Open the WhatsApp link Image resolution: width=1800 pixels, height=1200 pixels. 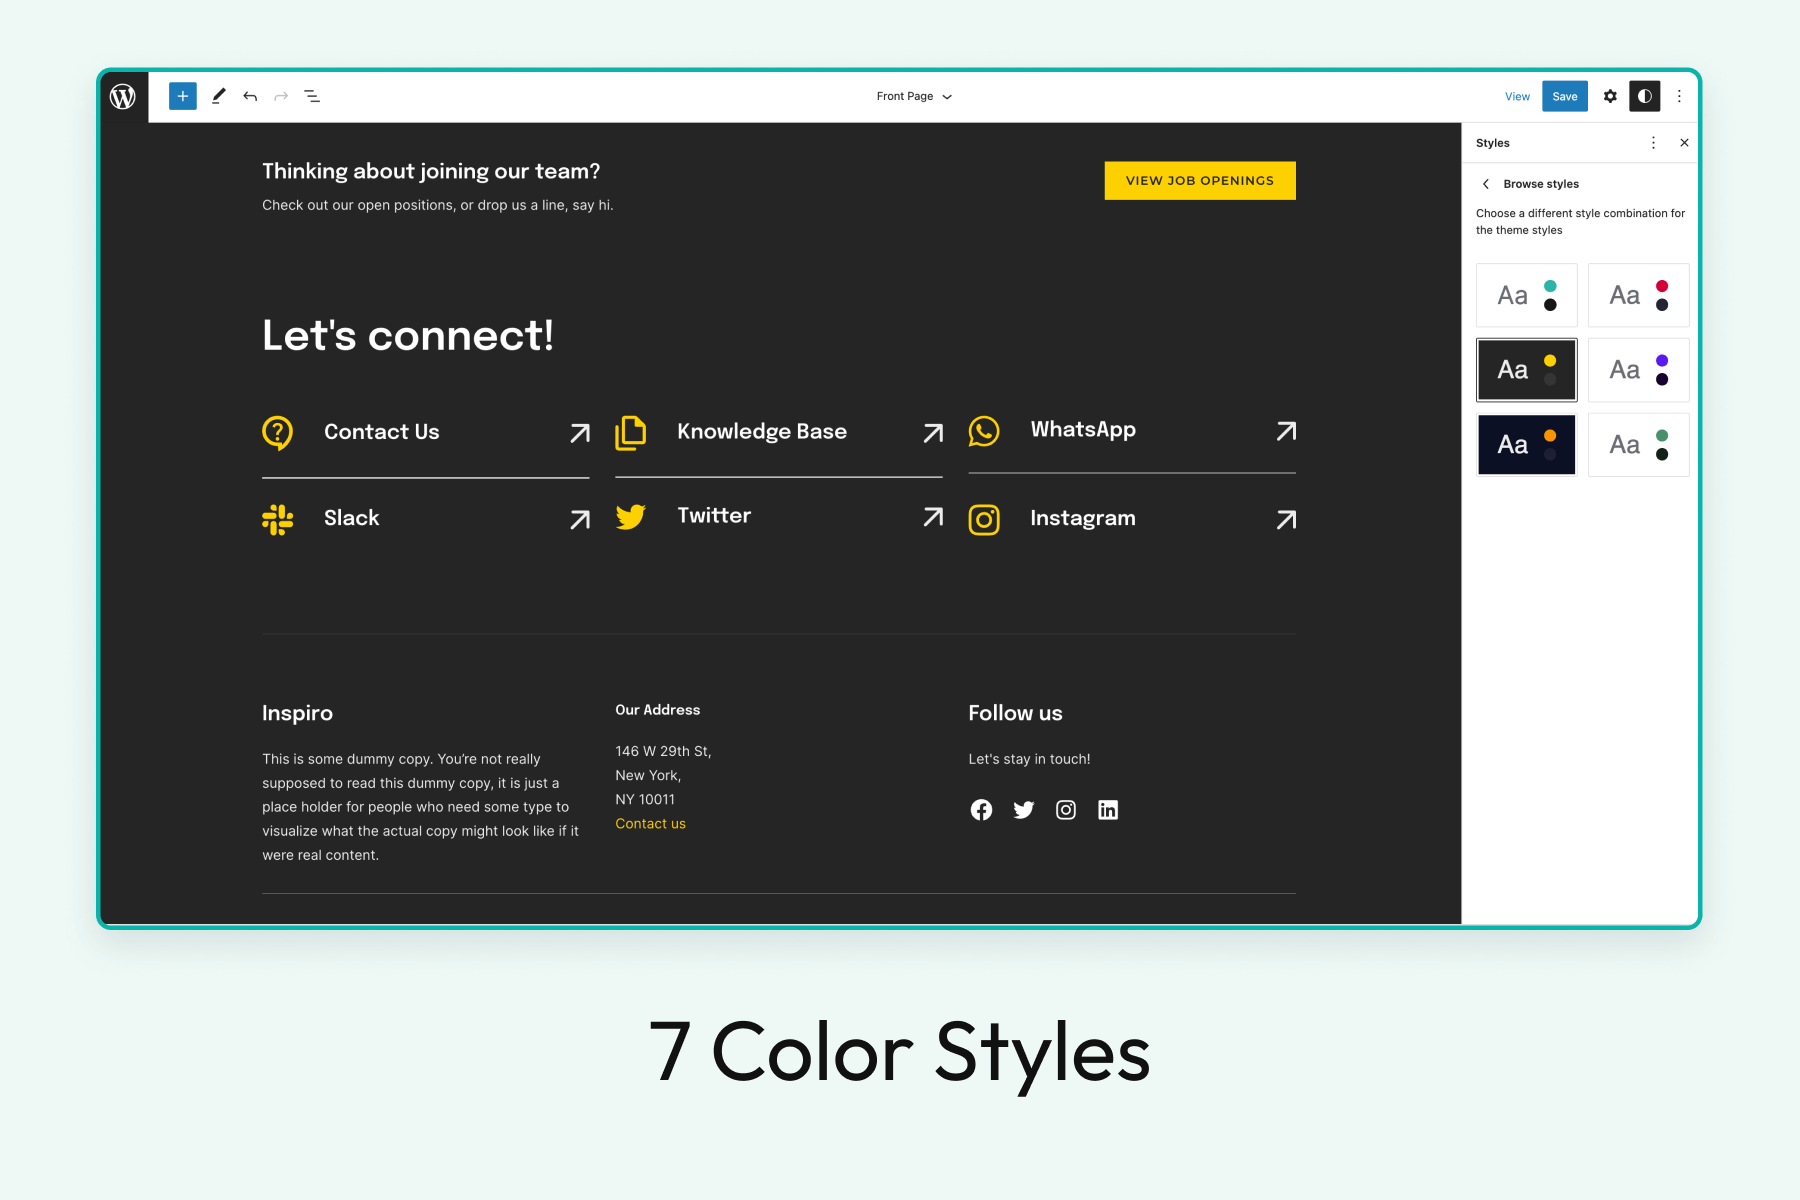[x=1083, y=430]
